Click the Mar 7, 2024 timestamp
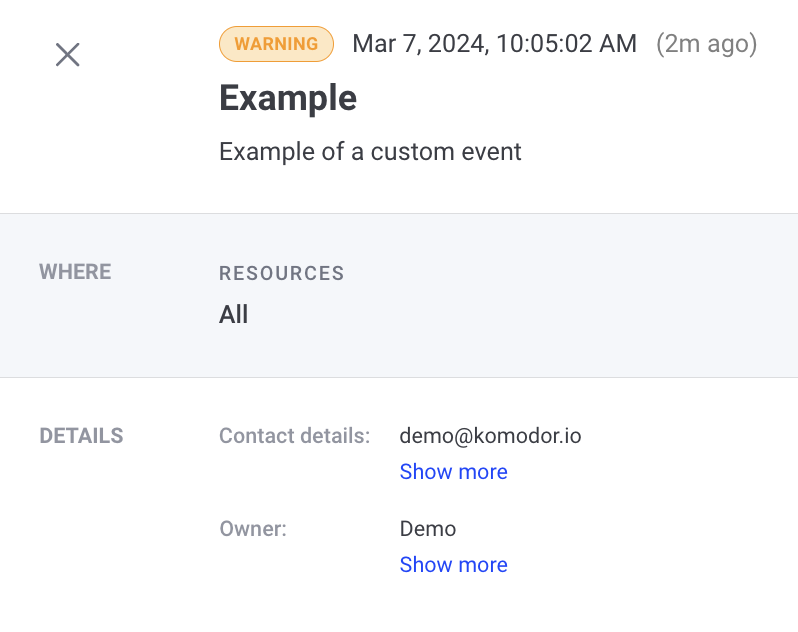This screenshot has width=798, height=632. coord(494,44)
